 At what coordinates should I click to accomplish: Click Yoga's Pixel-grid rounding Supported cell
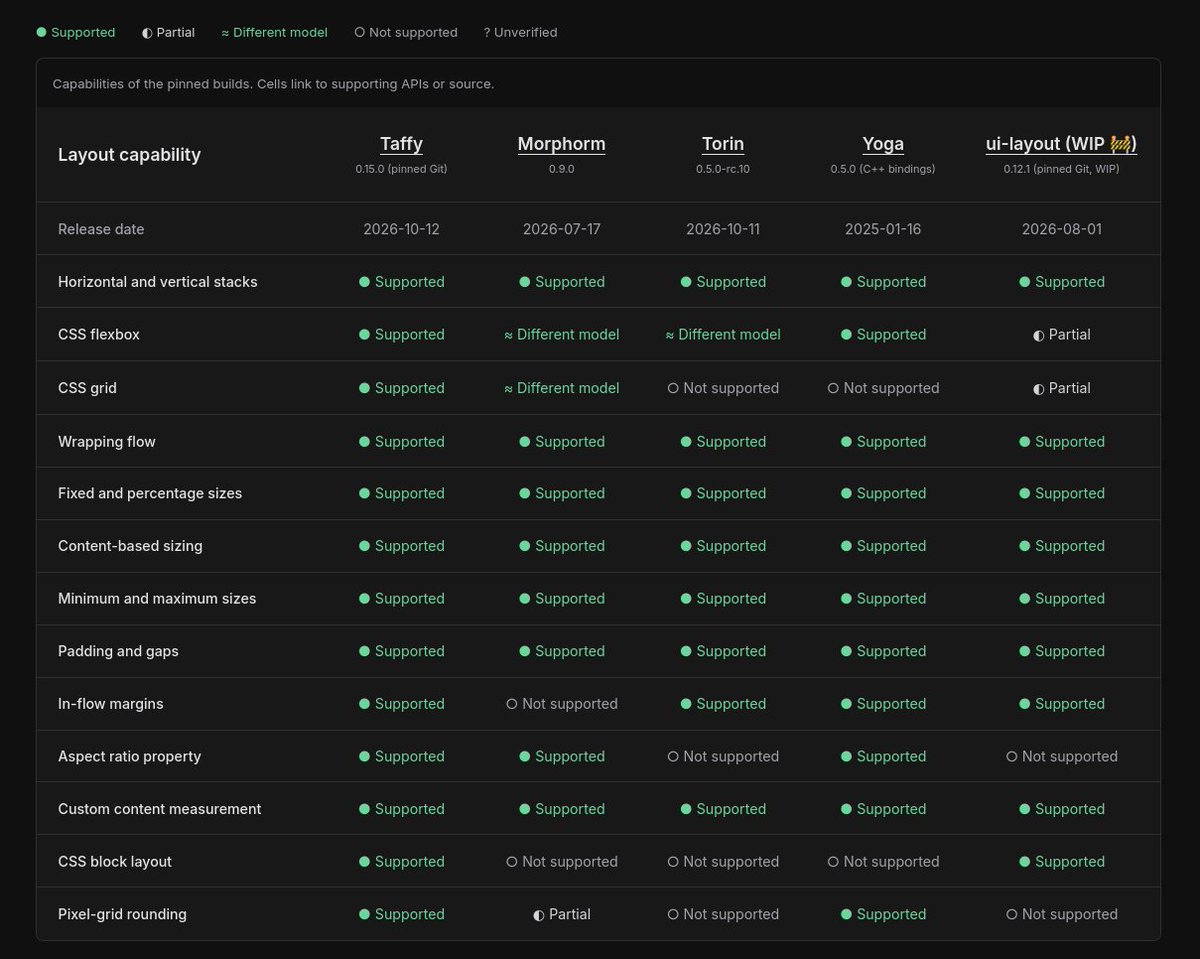click(883, 915)
